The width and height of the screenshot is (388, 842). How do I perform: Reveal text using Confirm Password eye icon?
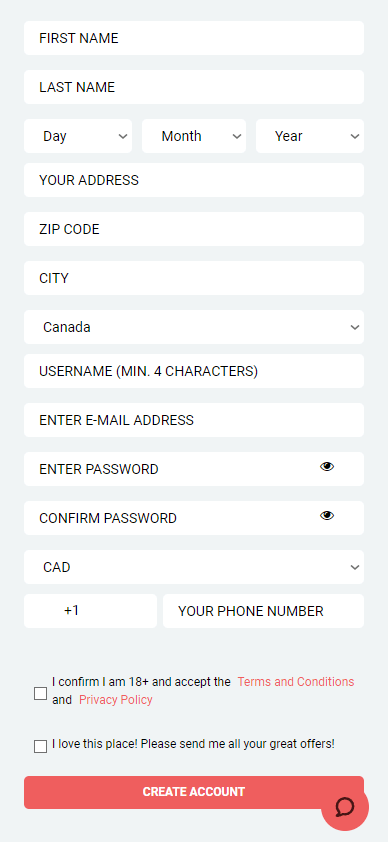pos(327,516)
